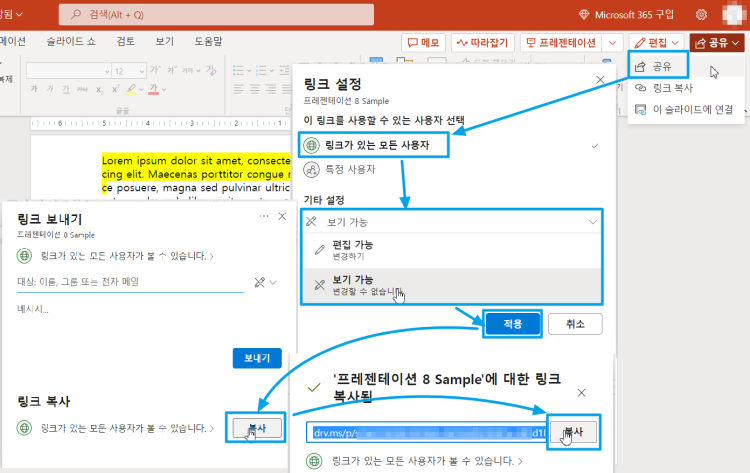Open the red 공유 dropdown button
The image size is (750, 473).
pos(717,43)
